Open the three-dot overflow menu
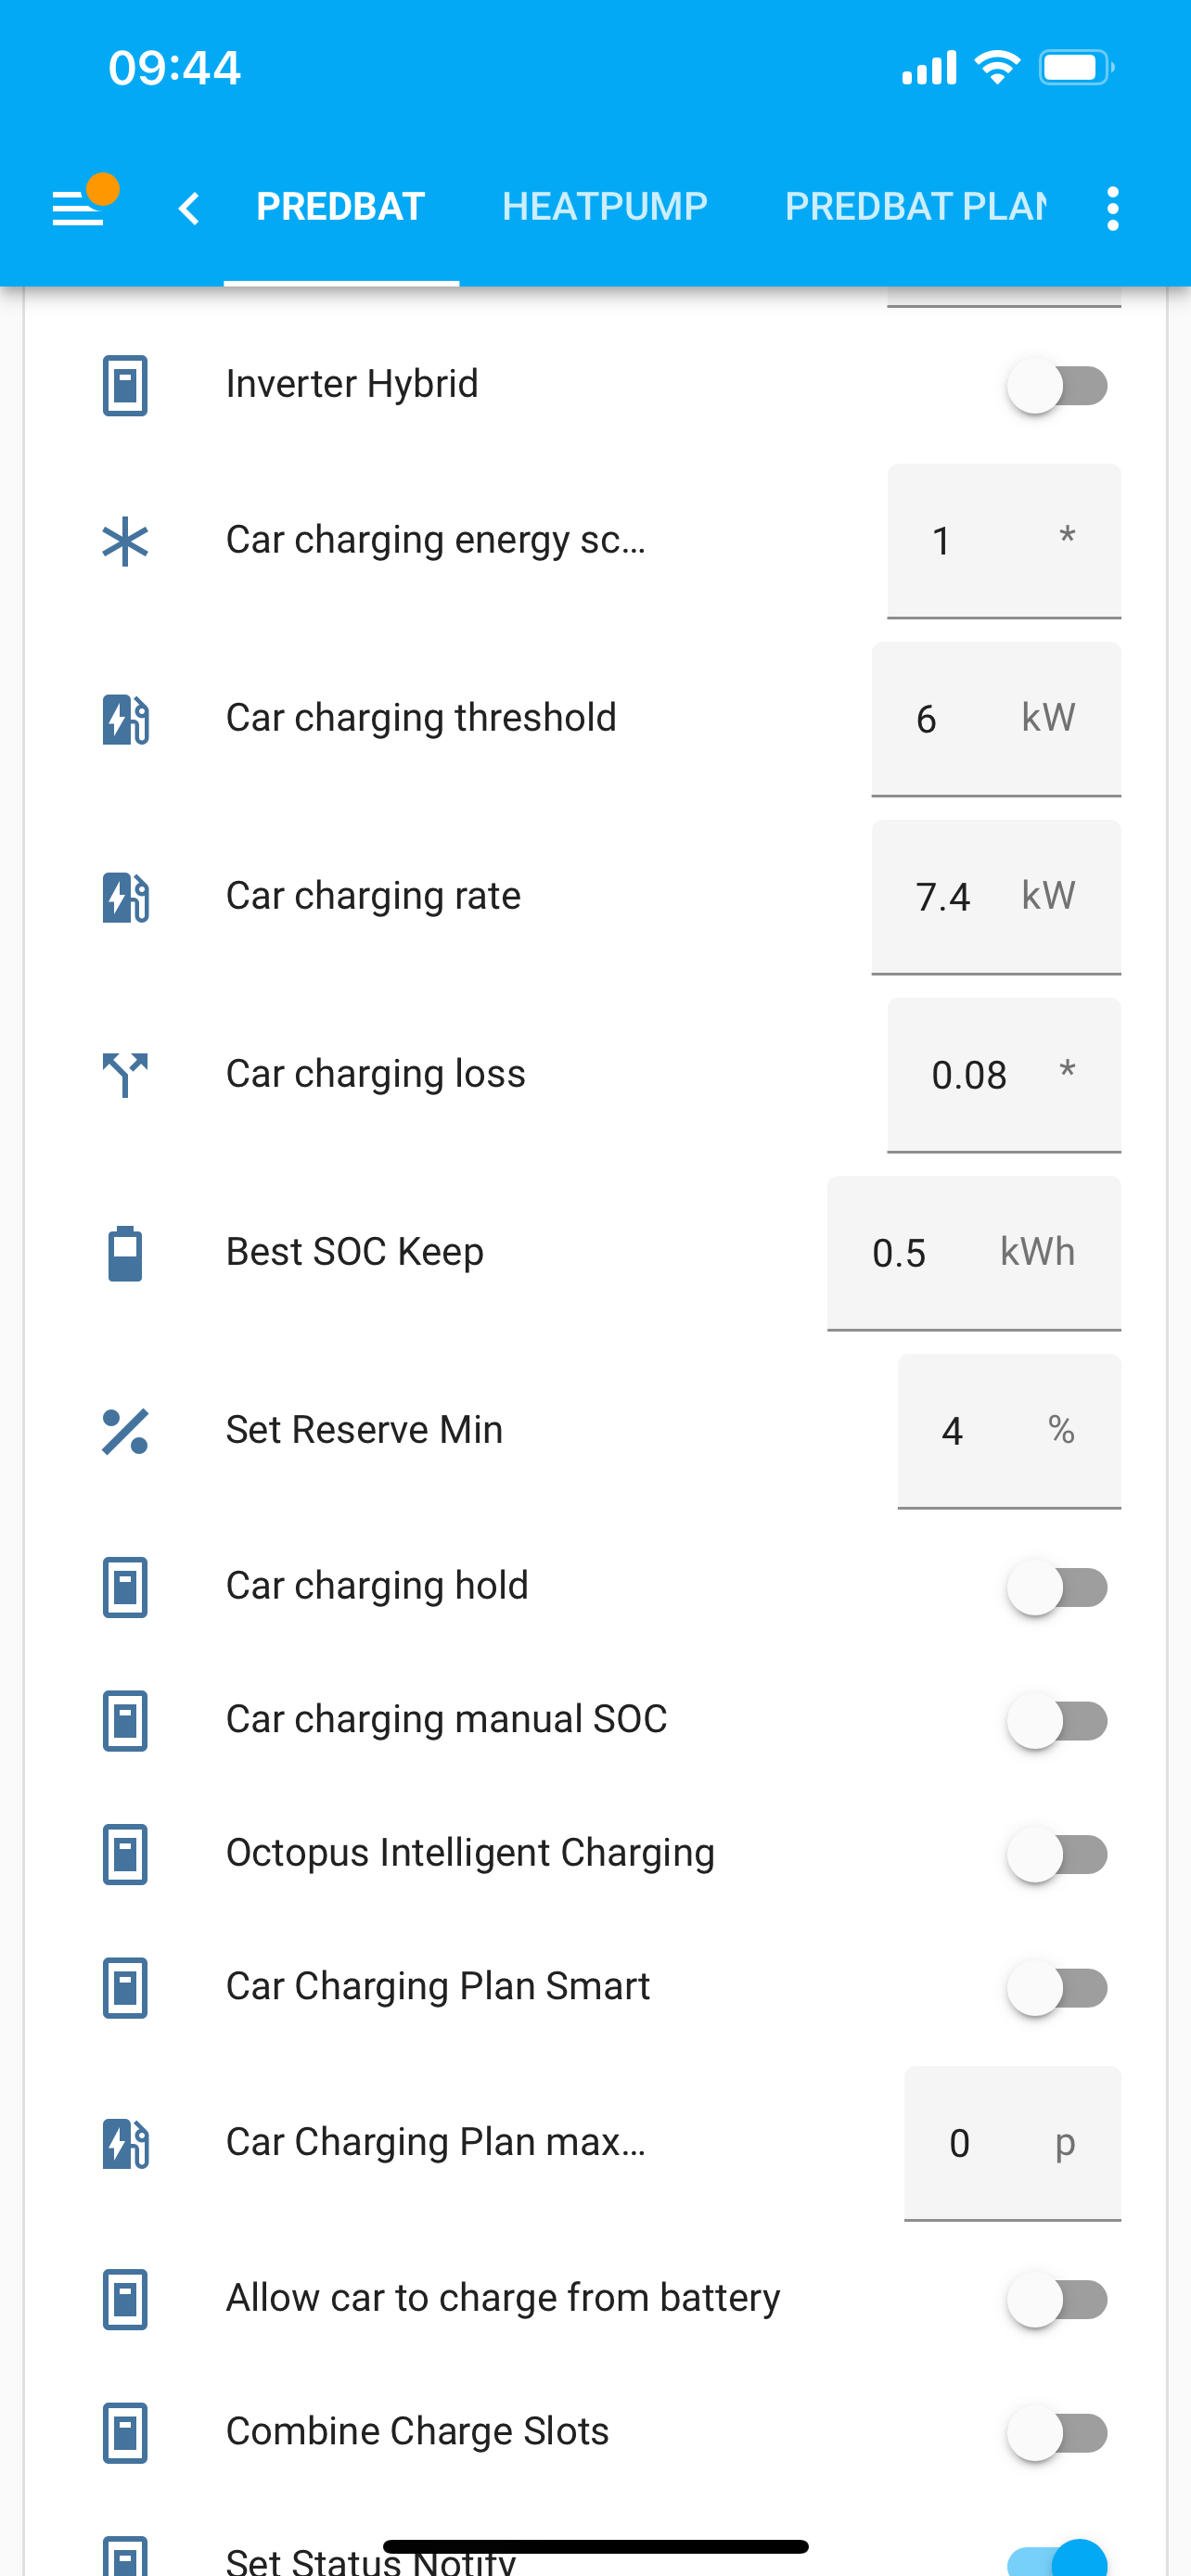This screenshot has width=1191, height=2576. coord(1112,208)
